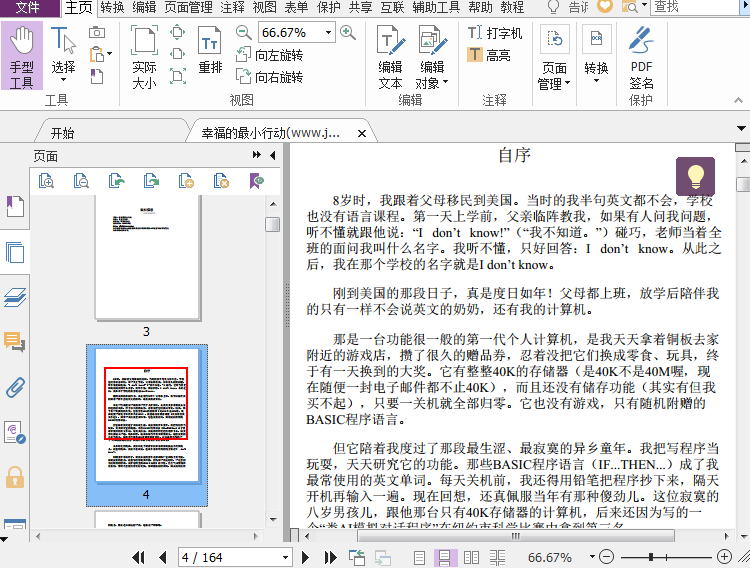
Task: Enable facing pages view mode
Action: click(x=471, y=557)
